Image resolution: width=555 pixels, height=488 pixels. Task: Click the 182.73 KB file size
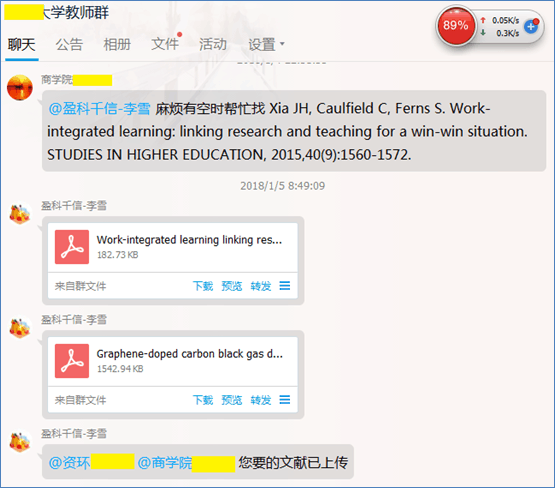pyautogui.click(x=118, y=255)
